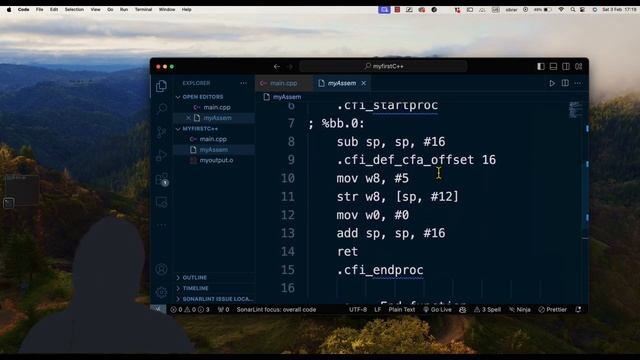Click the 3 Spell status item
Screen dimensions: 640x360
(487, 310)
